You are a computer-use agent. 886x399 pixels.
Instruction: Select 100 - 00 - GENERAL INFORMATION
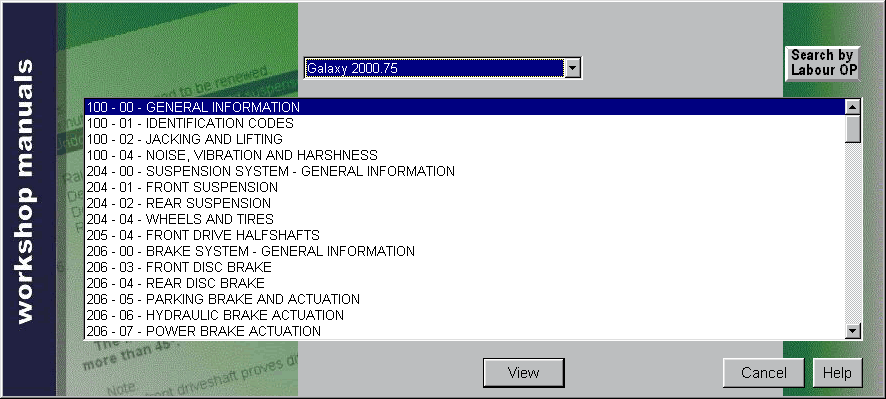point(464,107)
